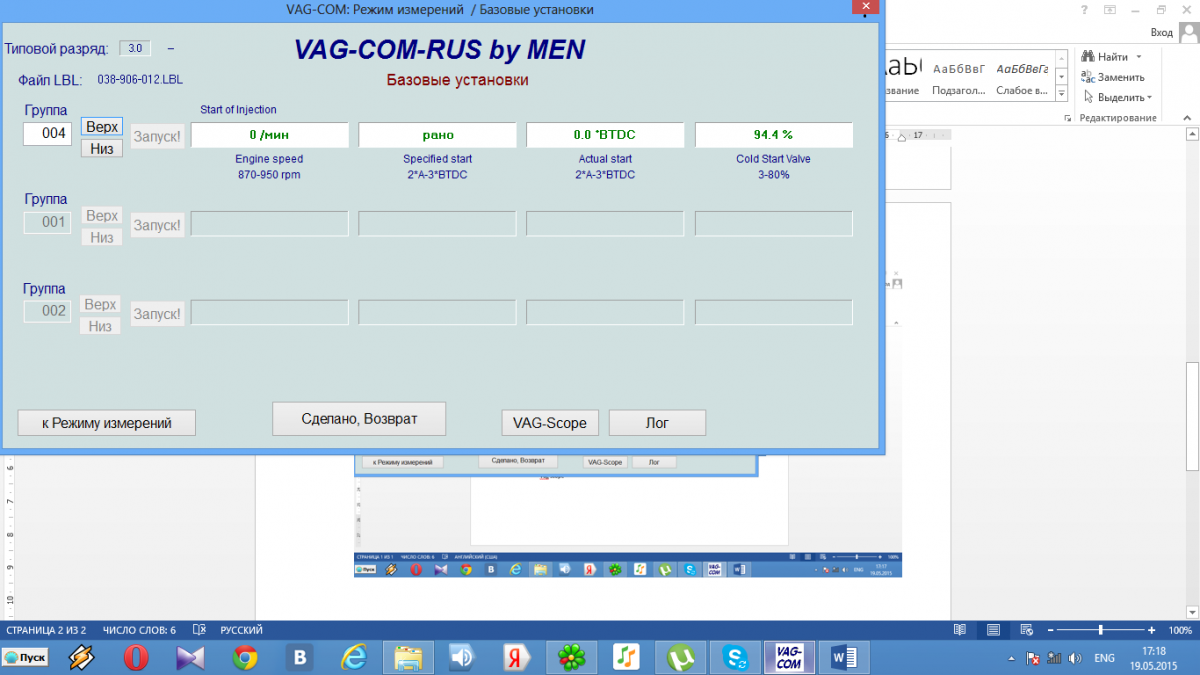Zoom out with minus button in Word
The height and width of the screenshot is (675, 1200).
click(1049, 630)
